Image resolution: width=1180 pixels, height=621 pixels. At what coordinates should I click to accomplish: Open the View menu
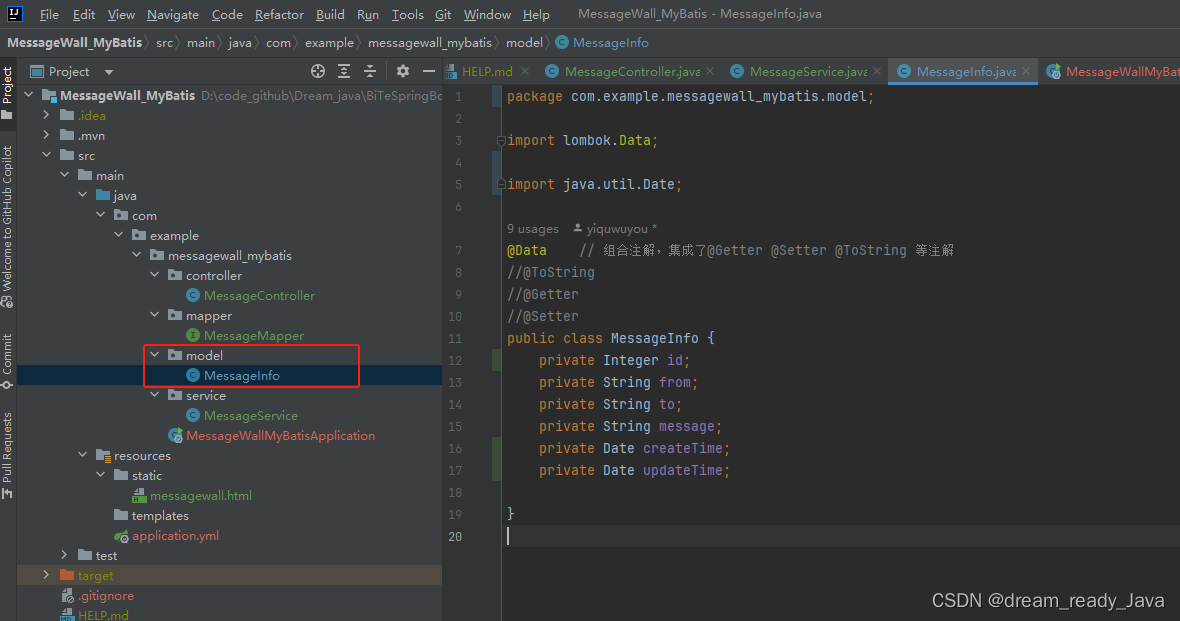(x=121, y=14)
